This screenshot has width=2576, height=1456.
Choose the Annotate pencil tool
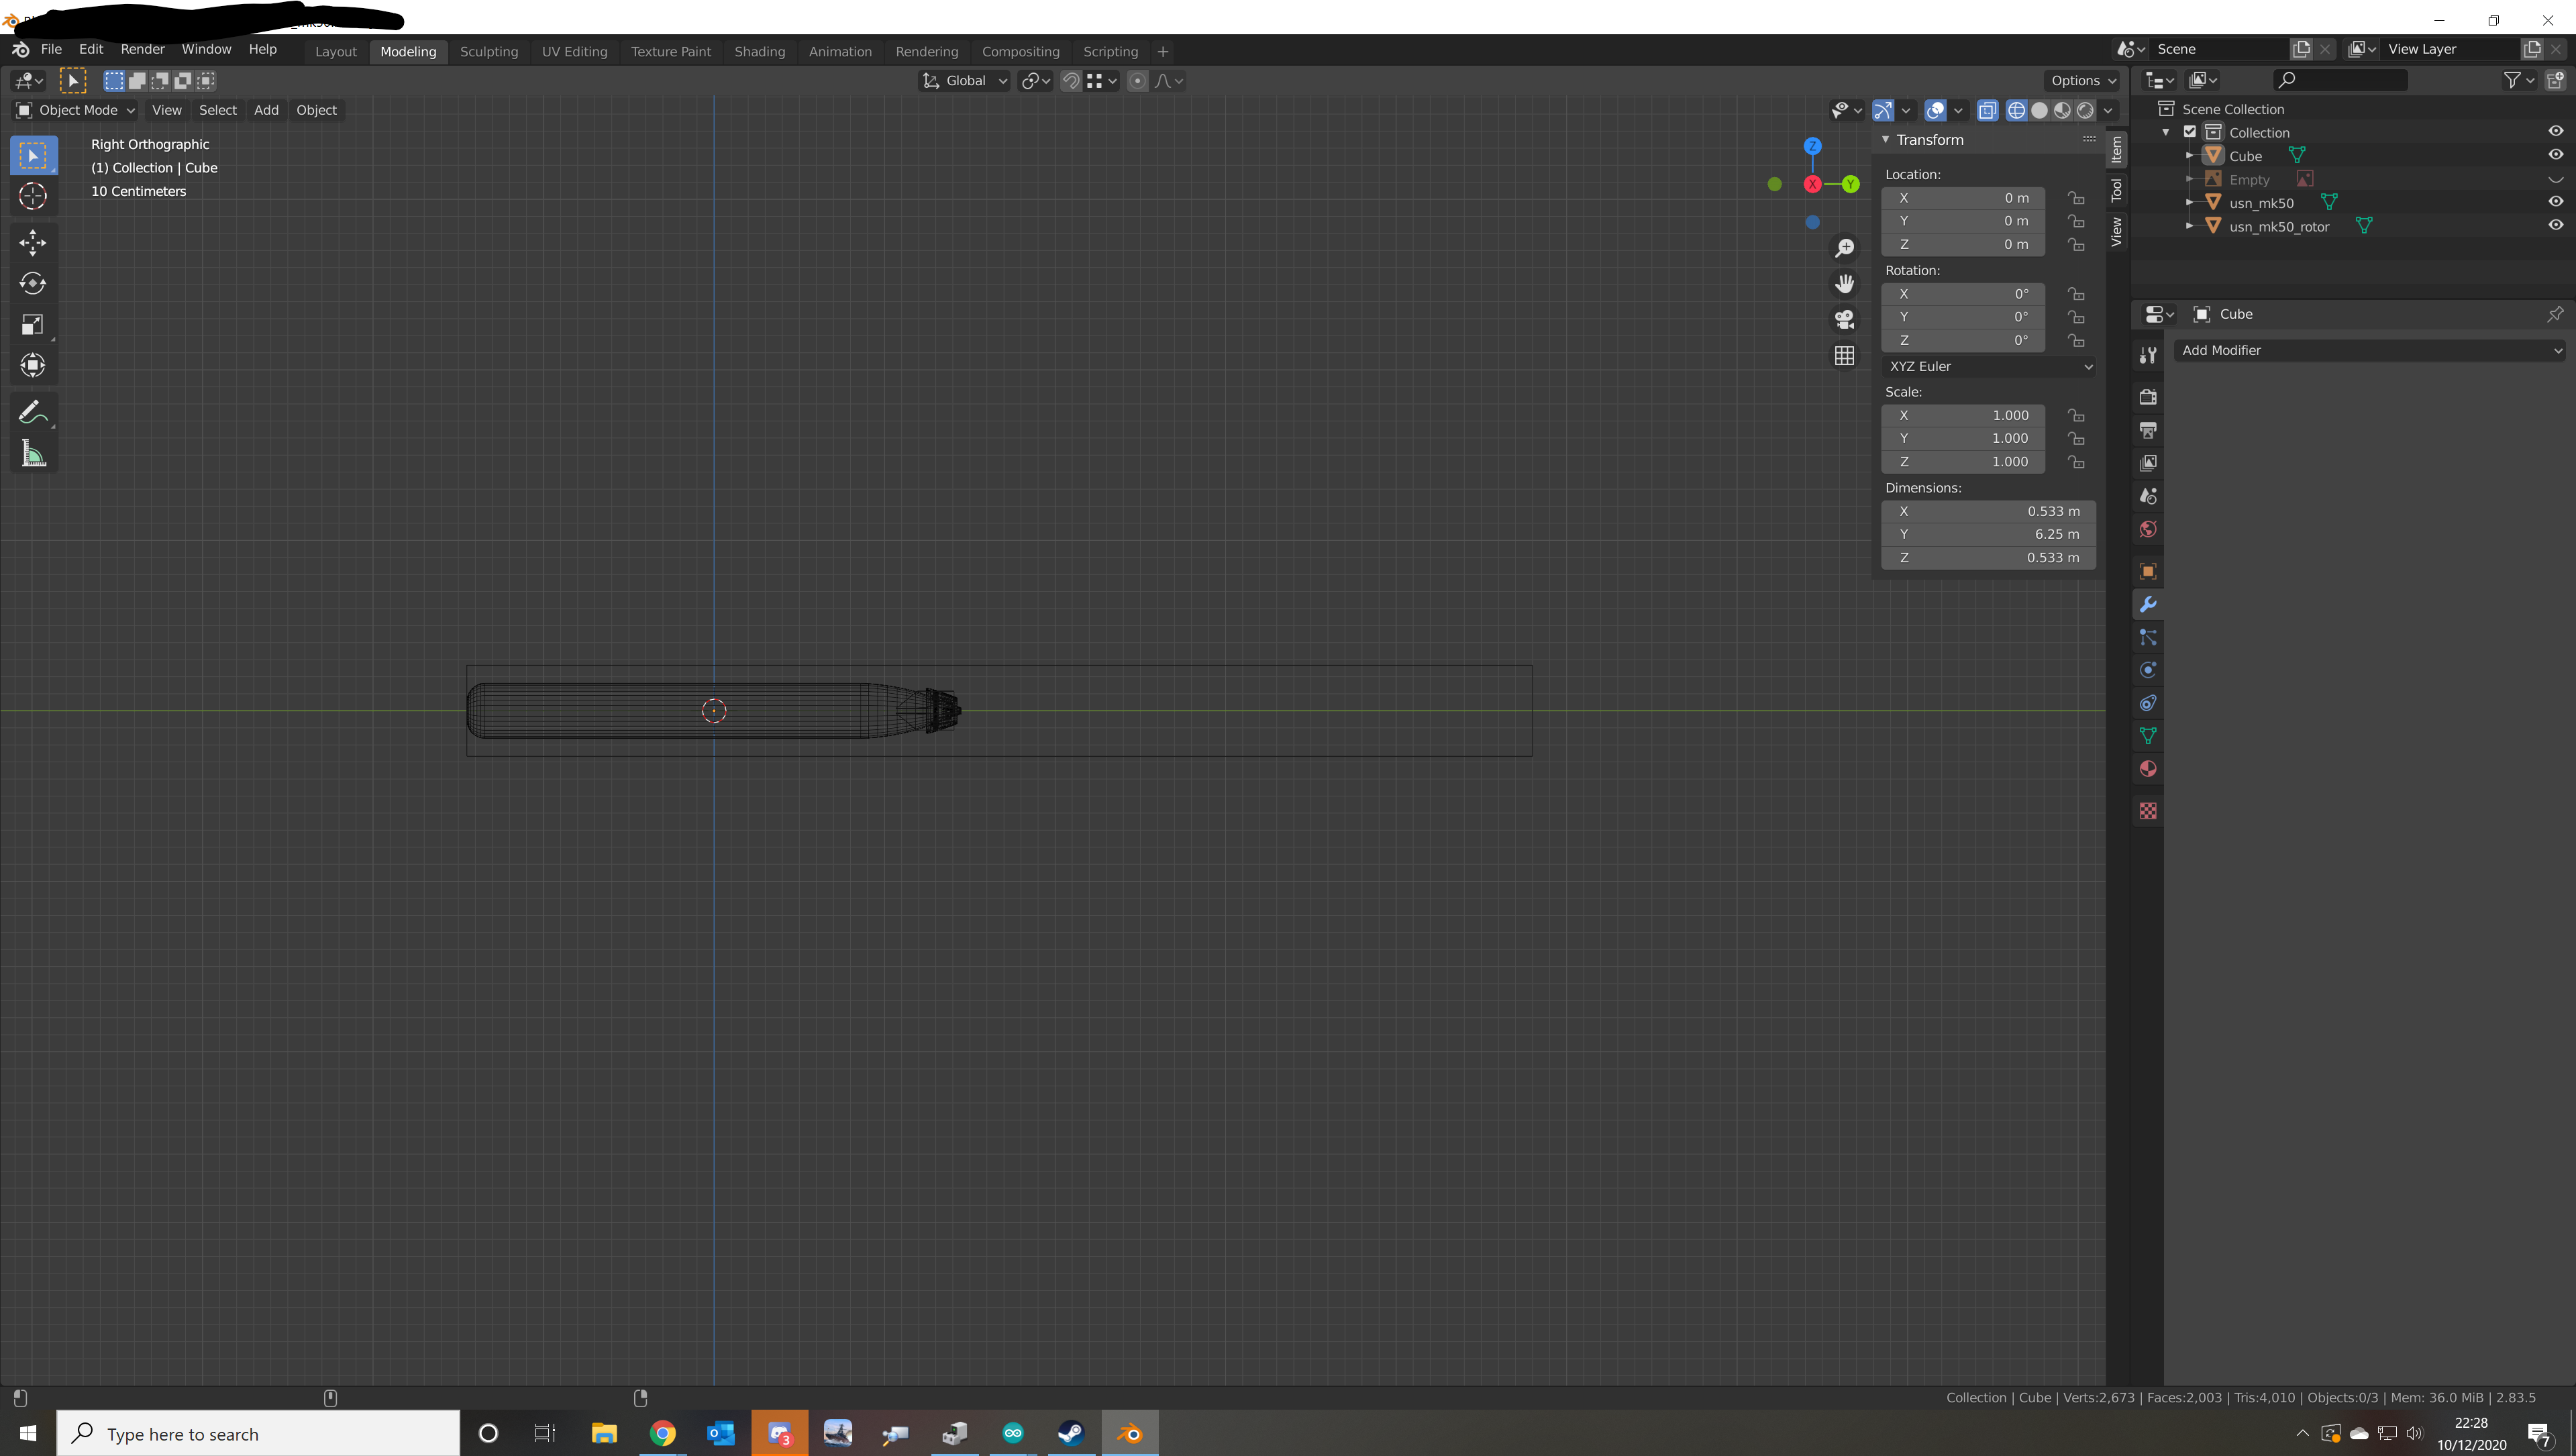(32, 412)
